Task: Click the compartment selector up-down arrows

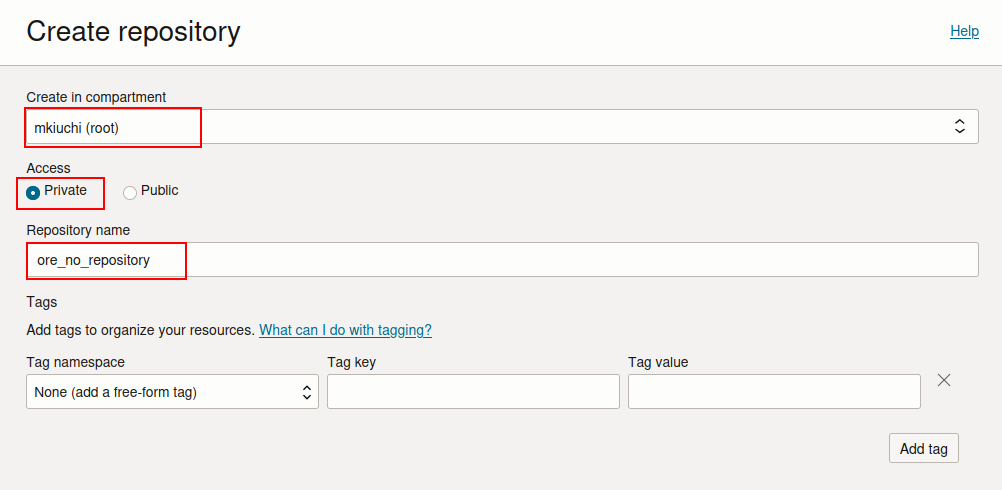Action: 959,127
